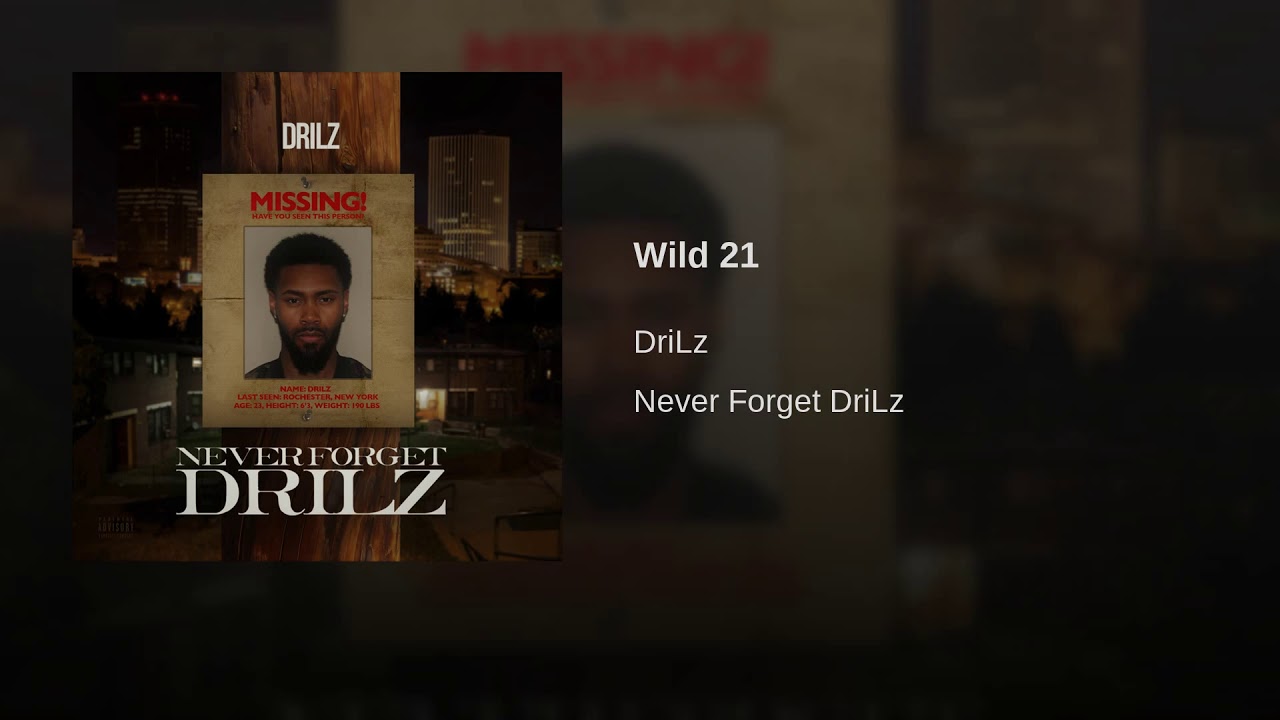Viewport: 1280px width, 720px height.
Task: Select the NEVER FORGET text on cover
Action: pos(311,458)
